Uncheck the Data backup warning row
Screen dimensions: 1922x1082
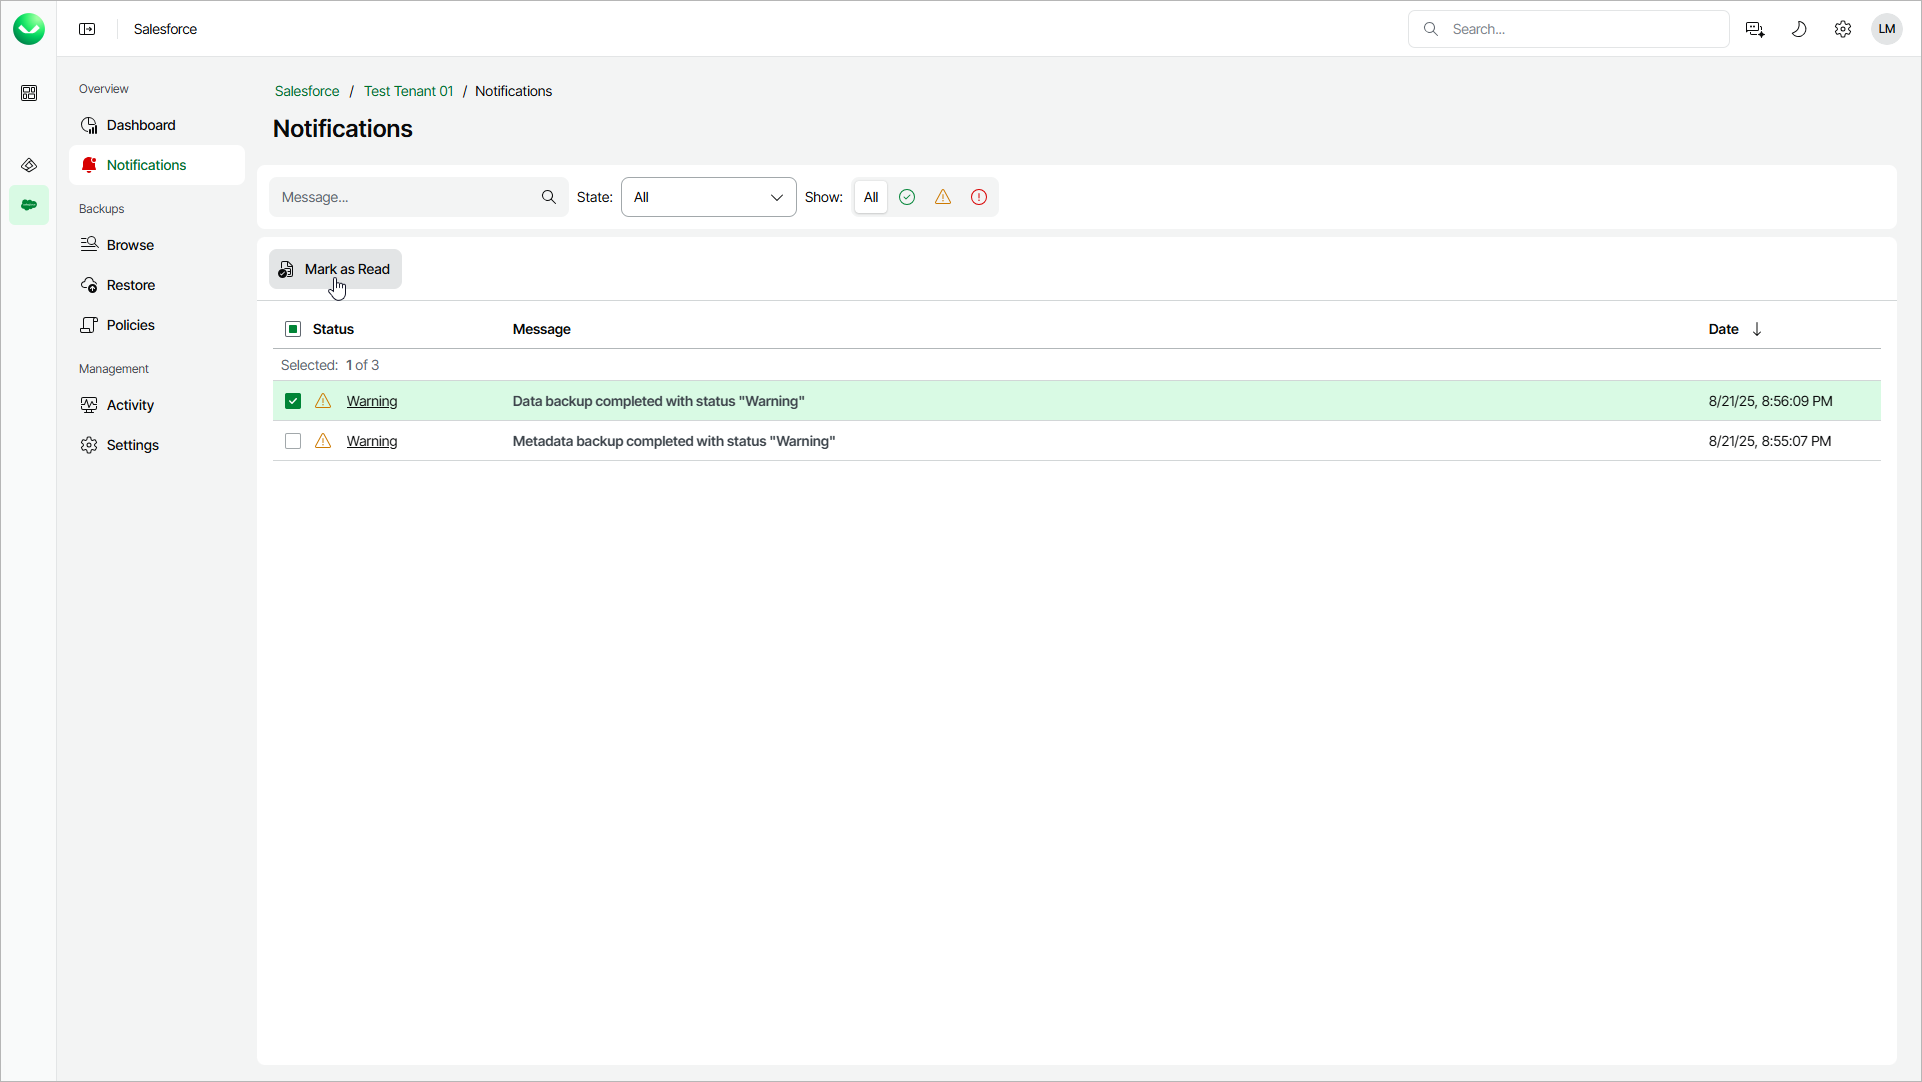tap(293, 401)
